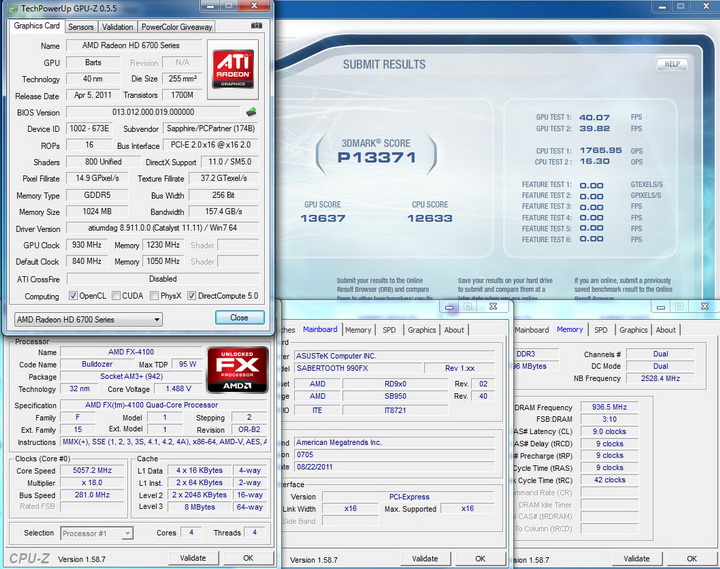Click the chipset name RD9x0
This screenshot has width=720, height=569.
click(x=395, y=383)
